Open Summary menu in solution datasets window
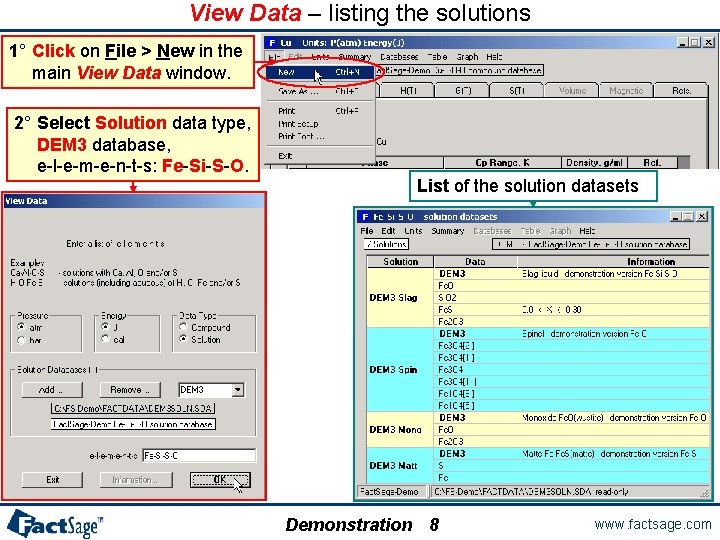This screenshot has height=540, width=720. point(448,231)
